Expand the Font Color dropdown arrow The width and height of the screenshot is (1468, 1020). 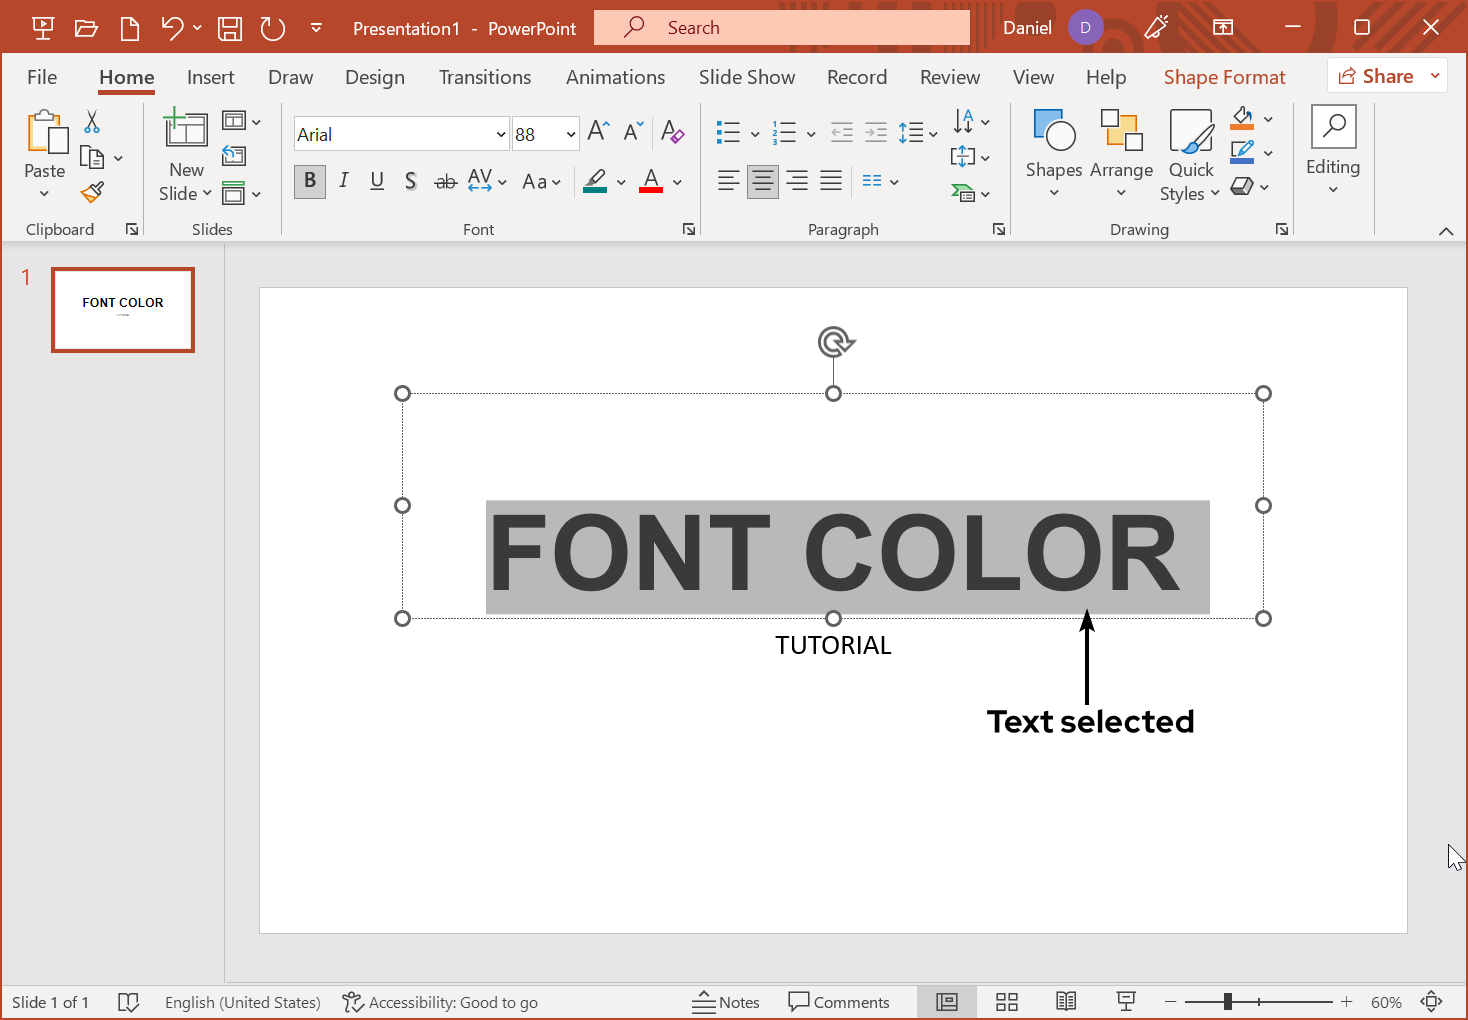pos(676,181)
